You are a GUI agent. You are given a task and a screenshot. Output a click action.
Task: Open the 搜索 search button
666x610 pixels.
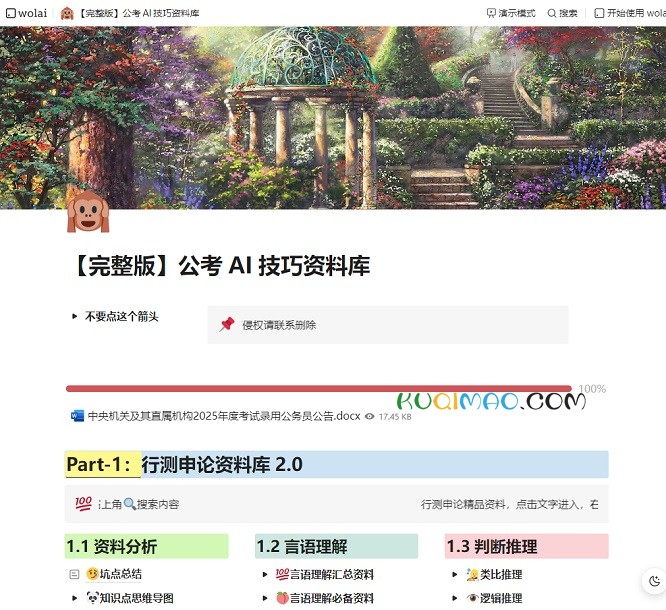[x=562, y=13]
